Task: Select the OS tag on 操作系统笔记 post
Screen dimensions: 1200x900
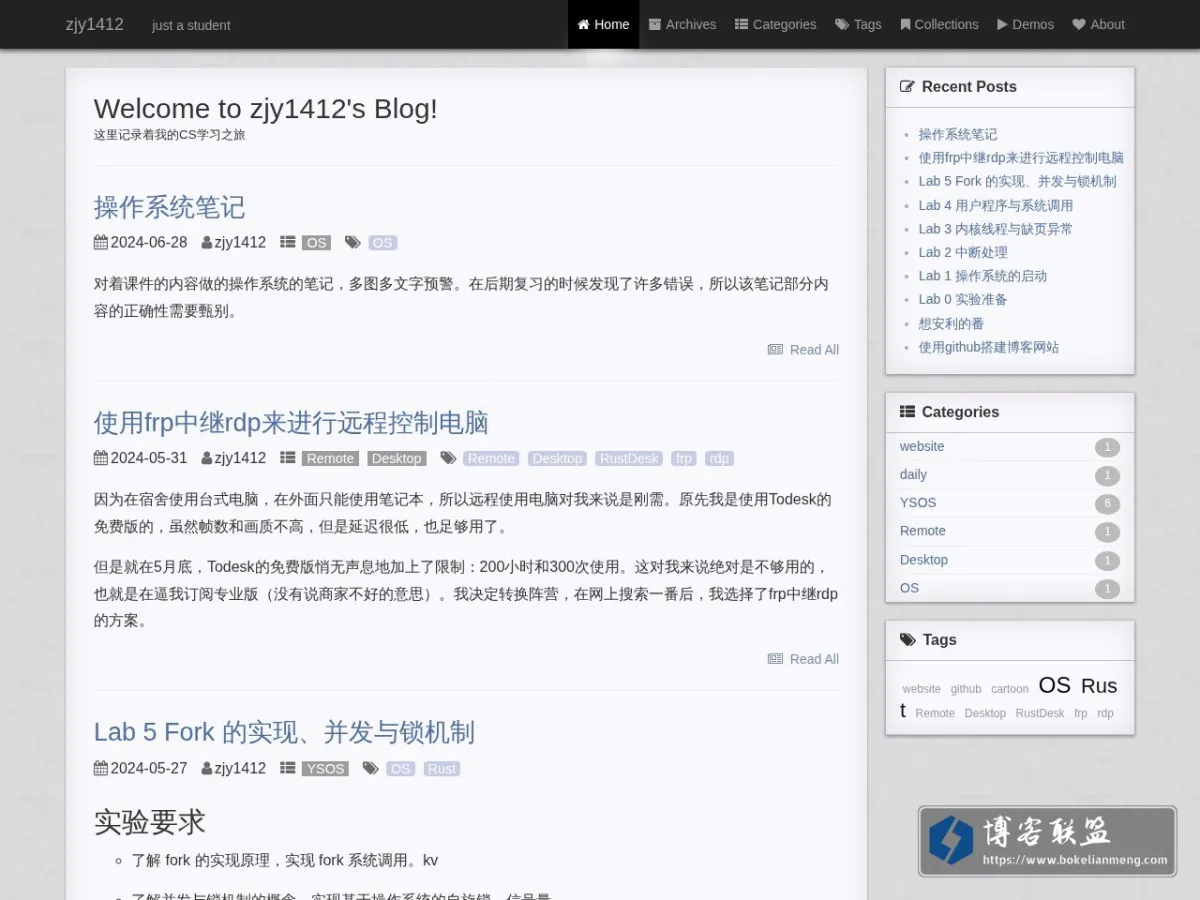Action: coord(382,243)
